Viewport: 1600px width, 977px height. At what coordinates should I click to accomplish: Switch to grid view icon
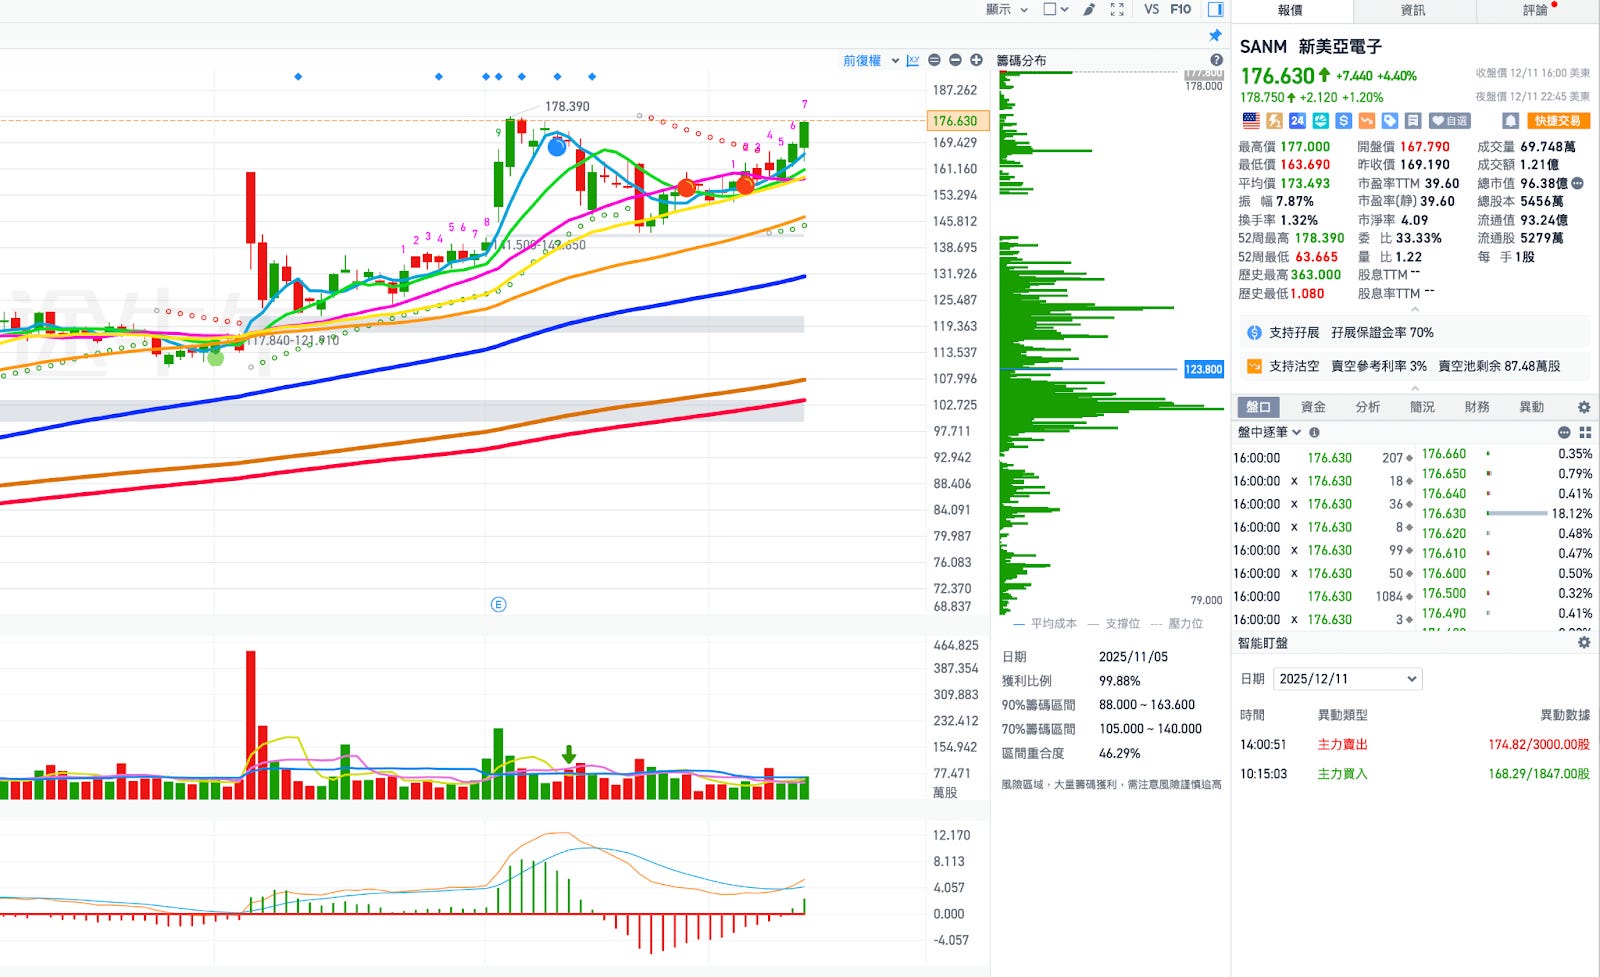1585,432
